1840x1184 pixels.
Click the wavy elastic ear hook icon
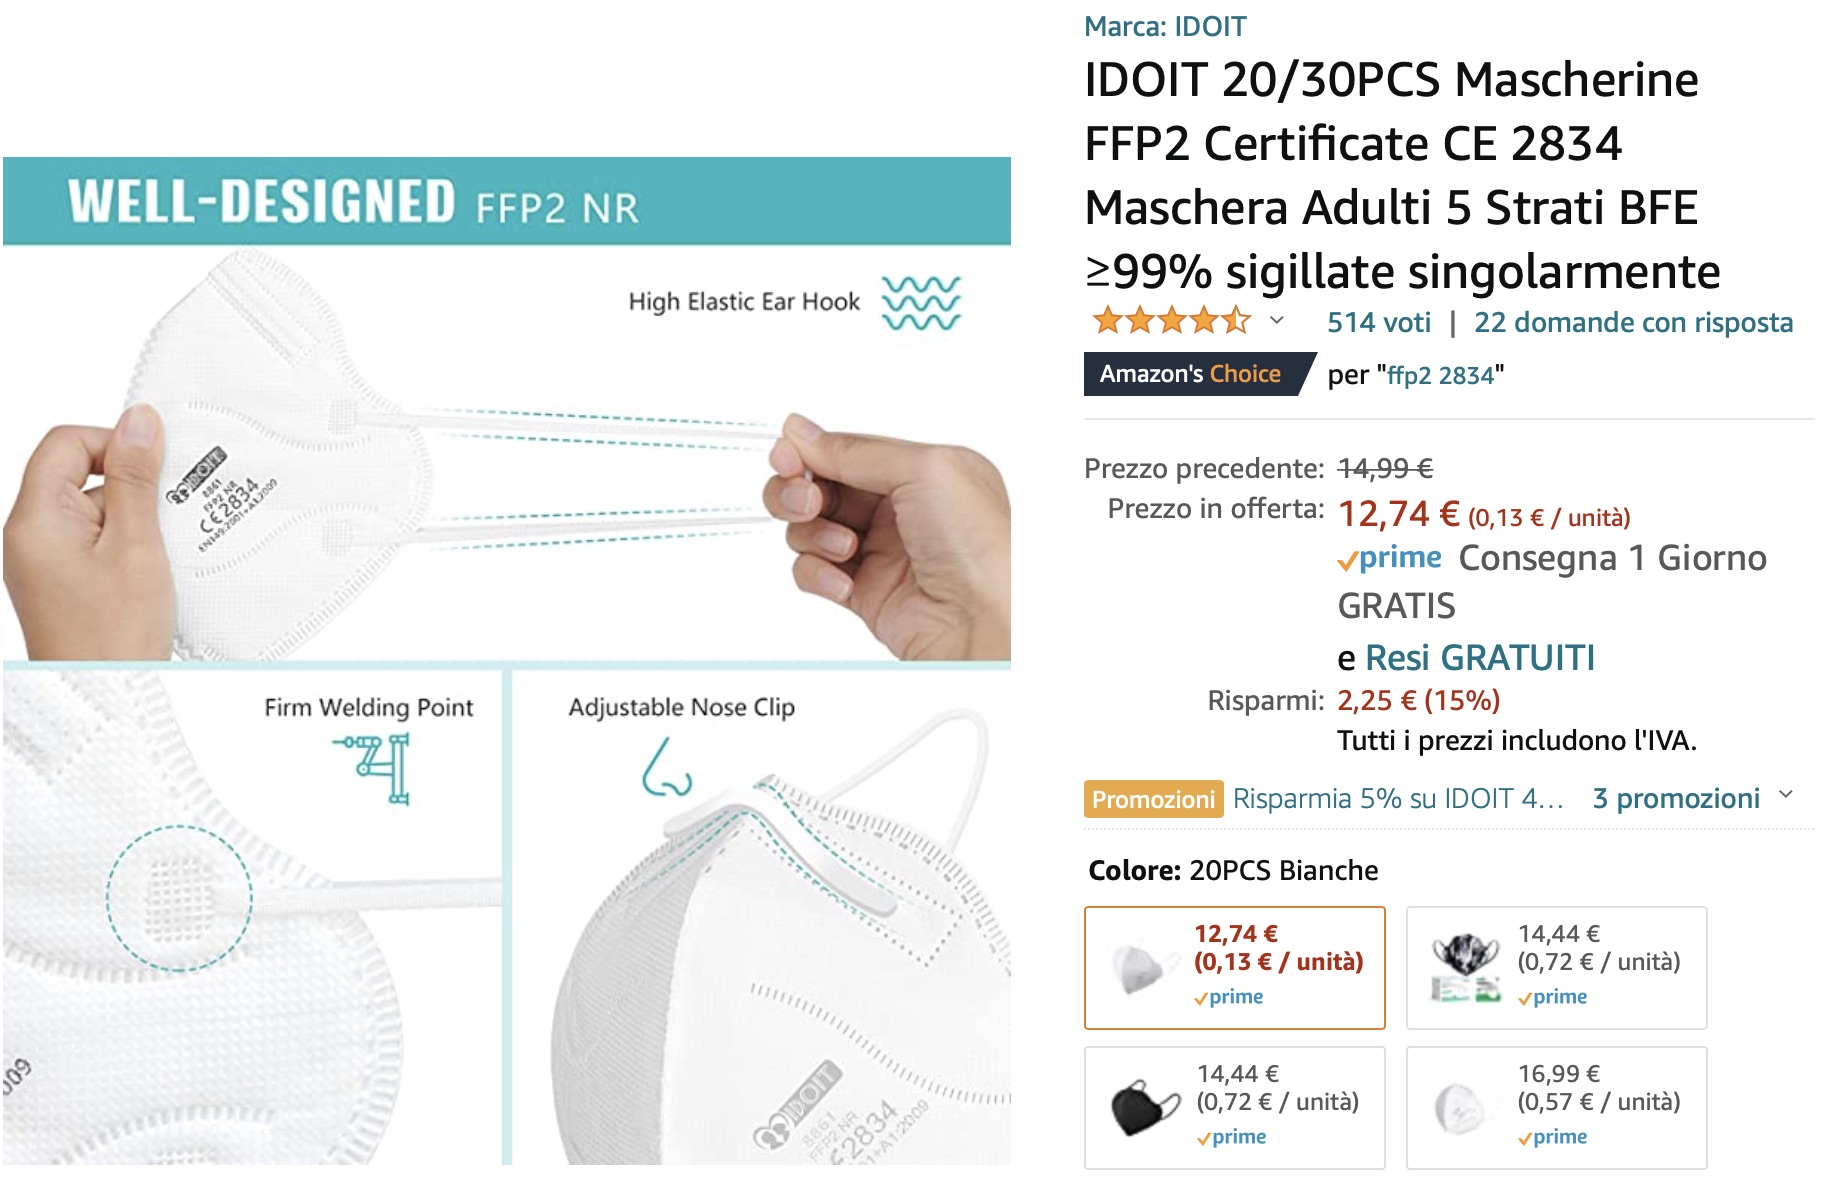[x=920, y=303]
